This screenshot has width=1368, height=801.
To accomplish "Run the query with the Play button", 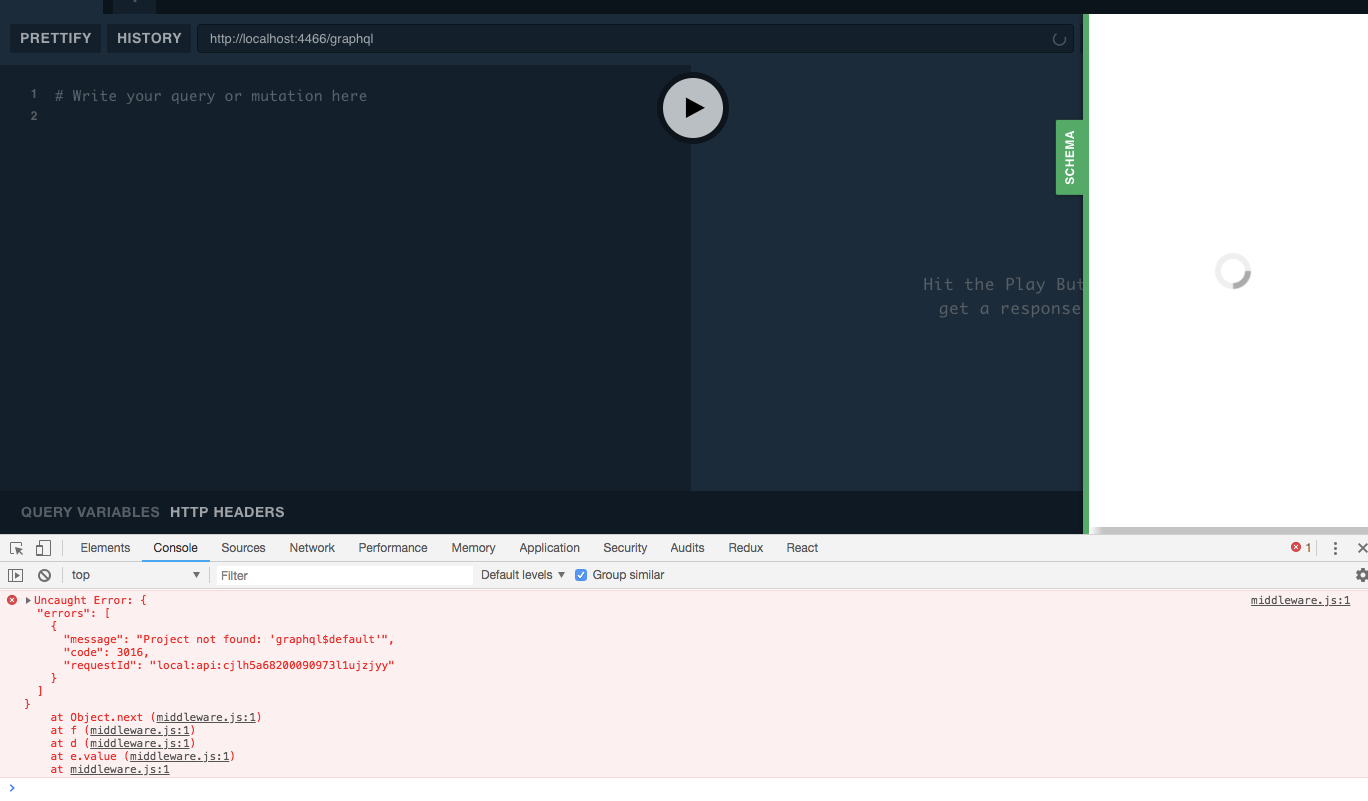I will point(693,108).
